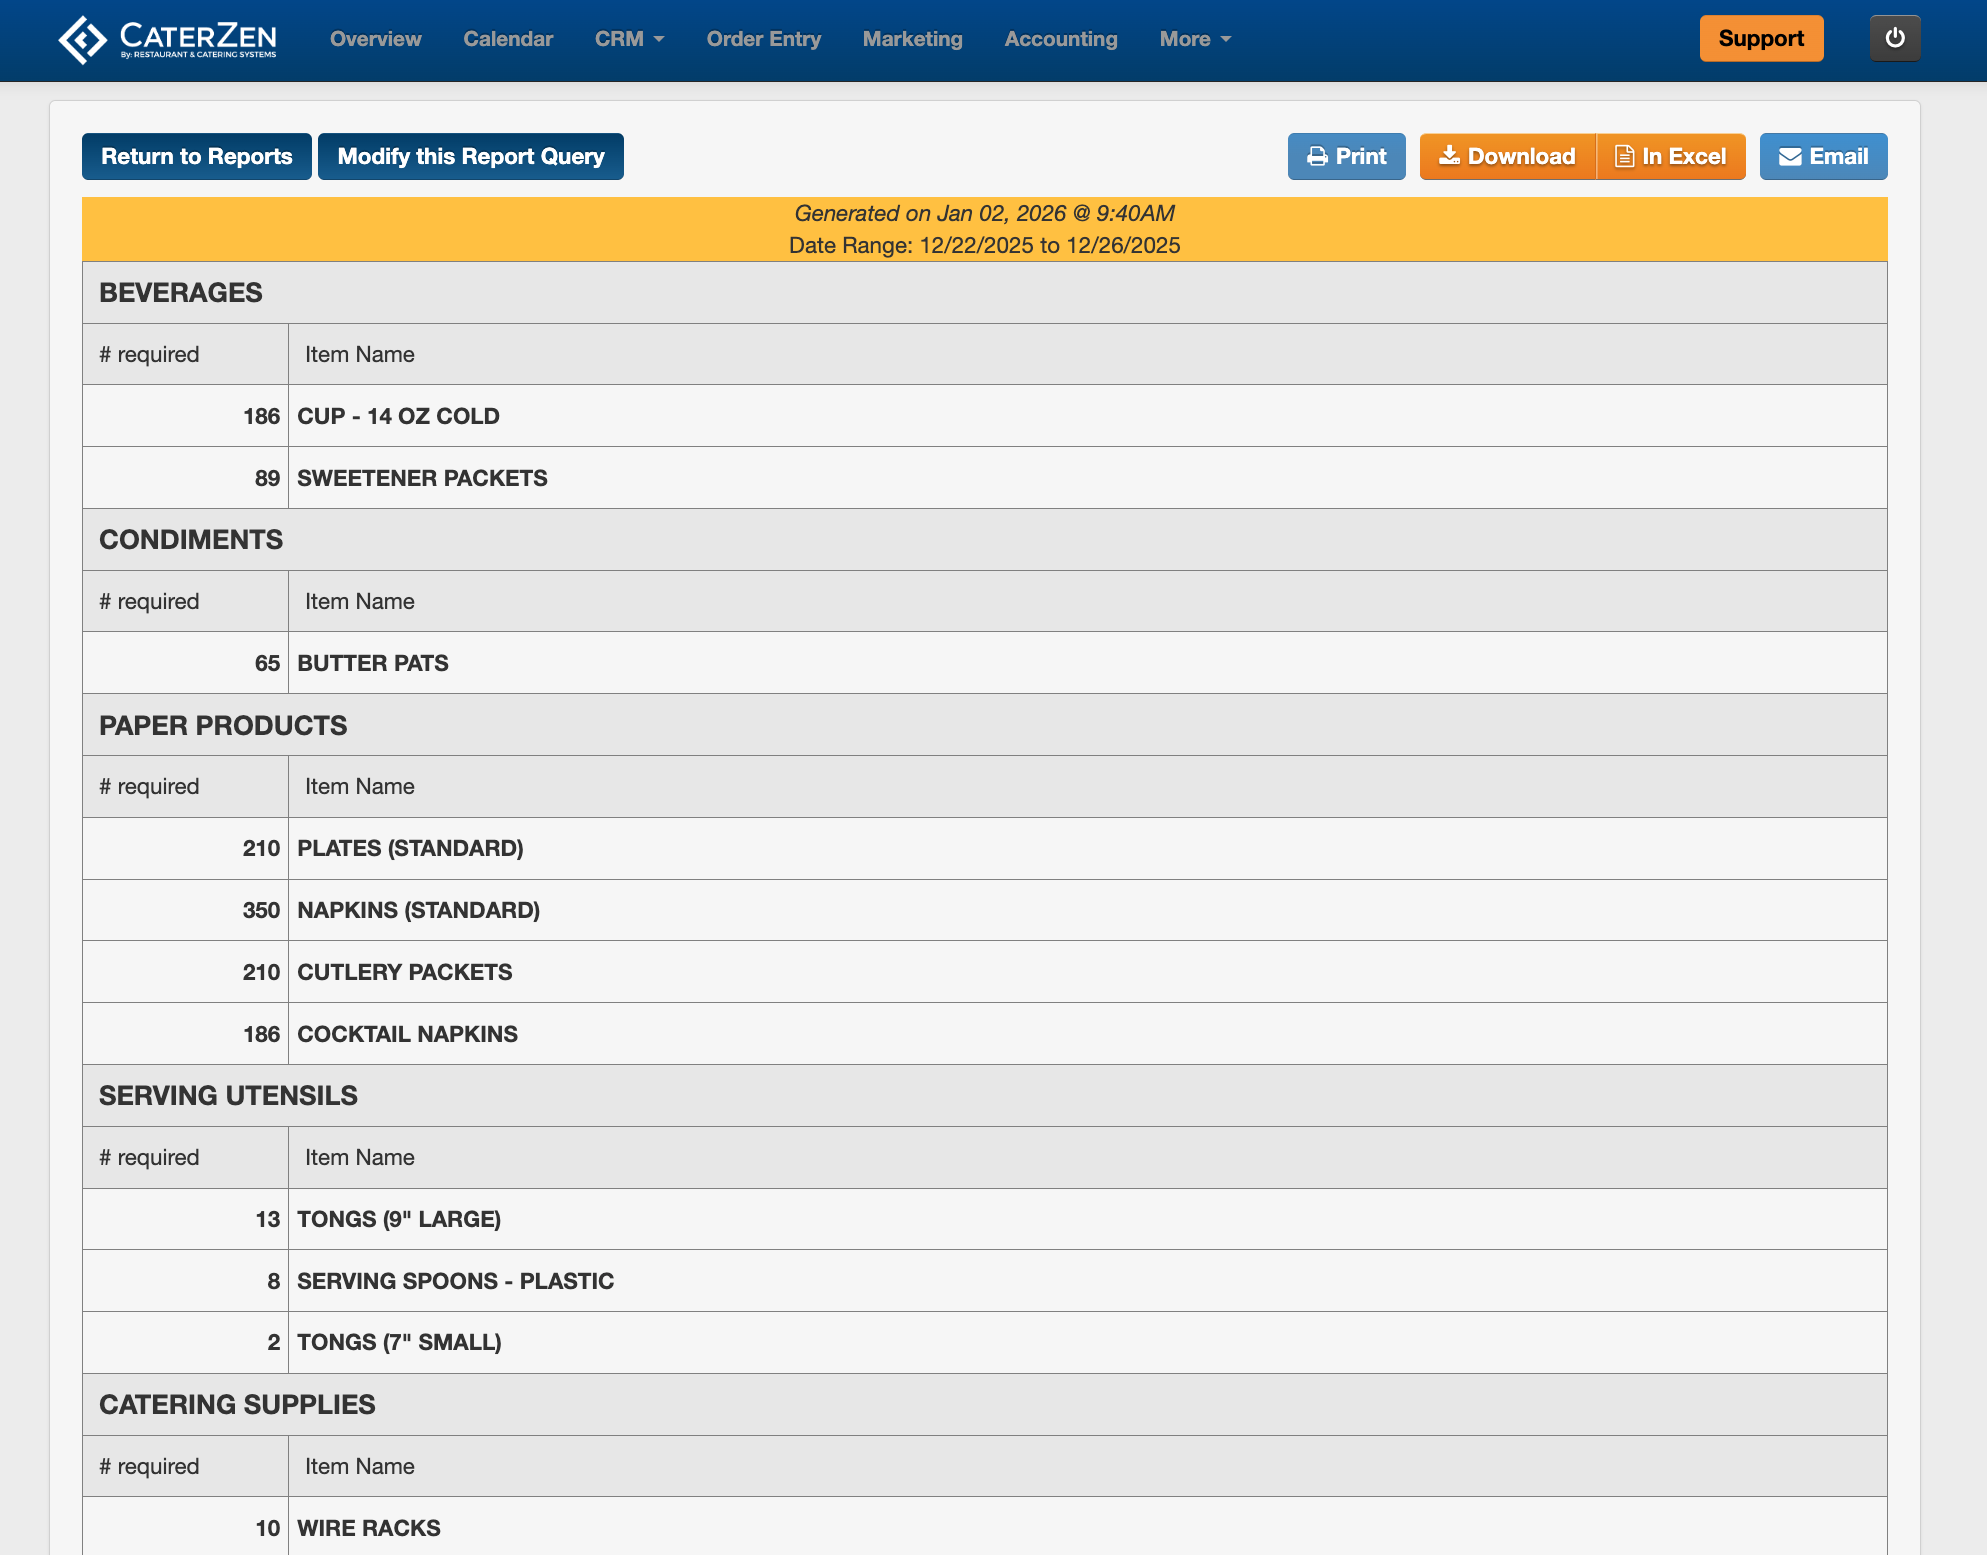Click the envelope icon on Email
The height and width of the screenshot is (1555, 1987).
pyautogui.click(x=1789, y=157)
